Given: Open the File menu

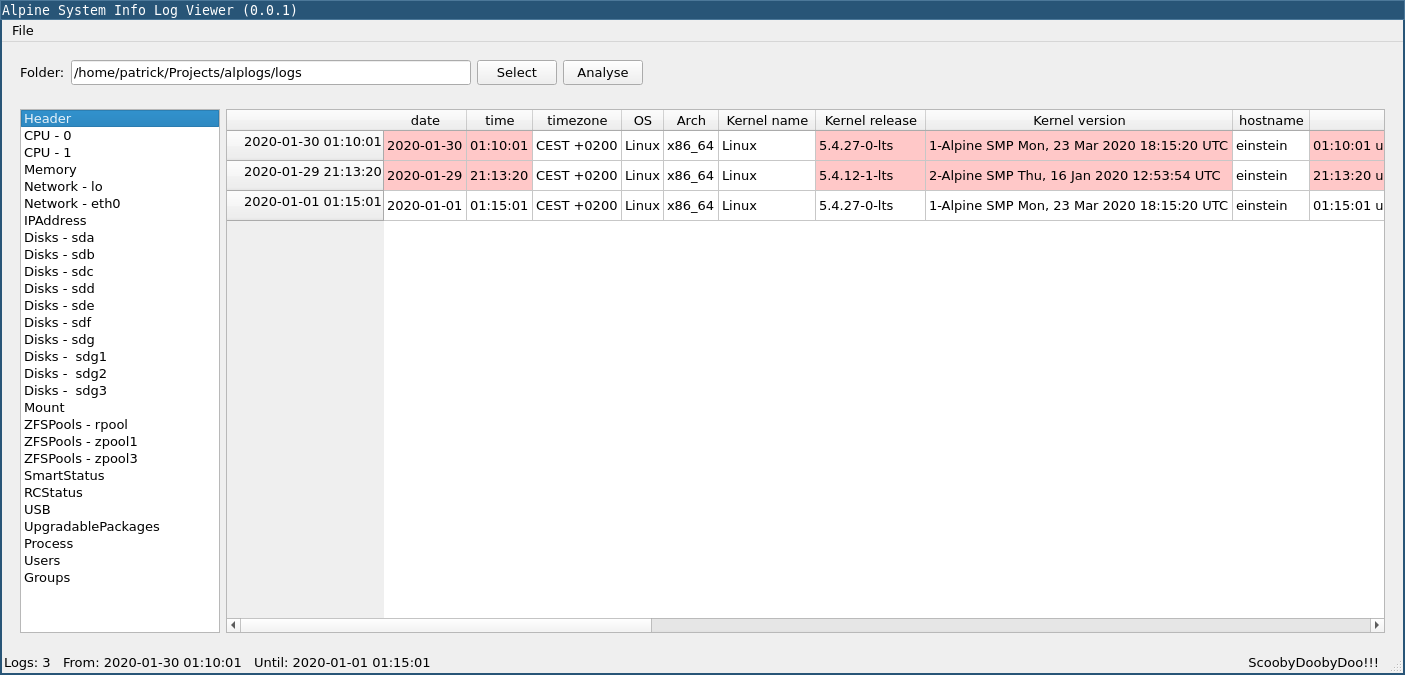Looking at the screenshot, I should click(23, 31).
